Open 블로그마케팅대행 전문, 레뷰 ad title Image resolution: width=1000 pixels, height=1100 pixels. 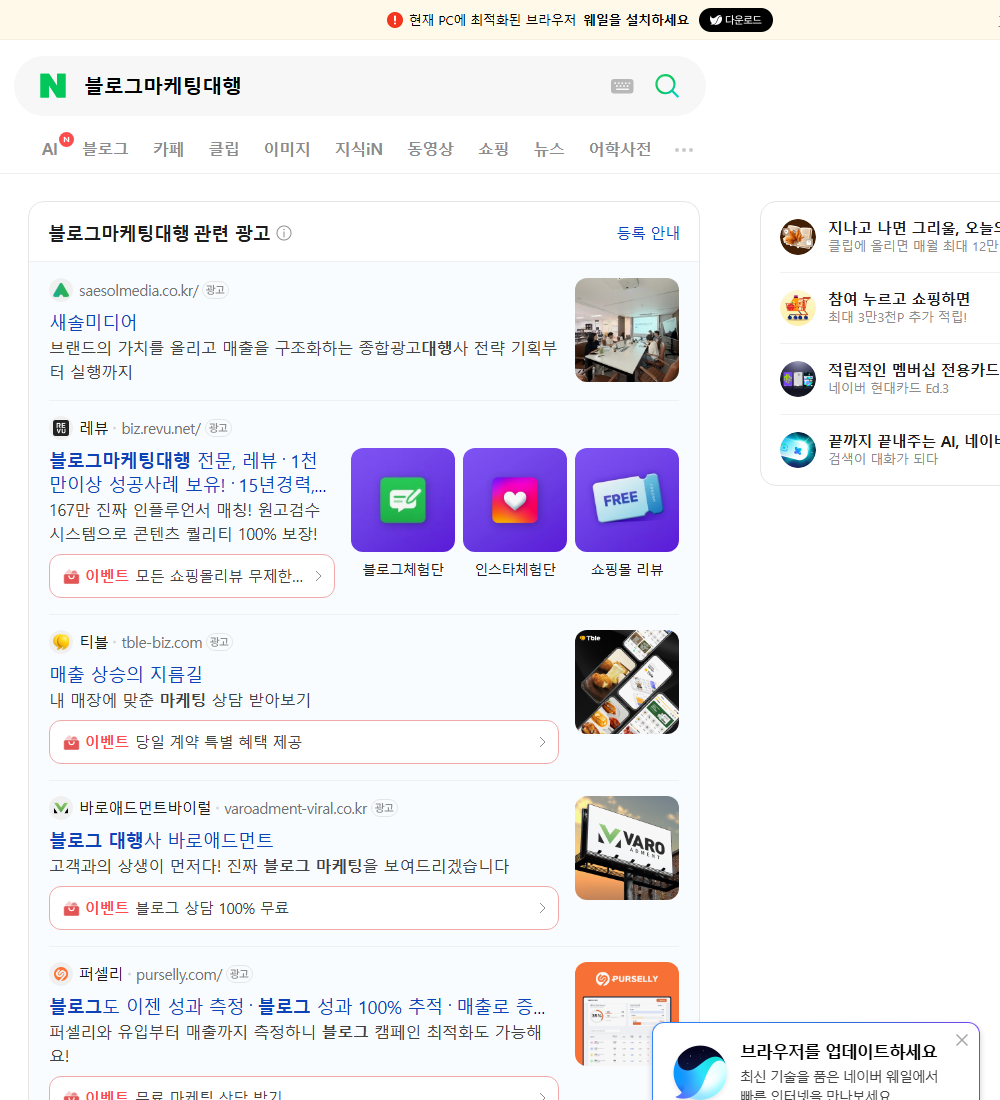(188, 472)
